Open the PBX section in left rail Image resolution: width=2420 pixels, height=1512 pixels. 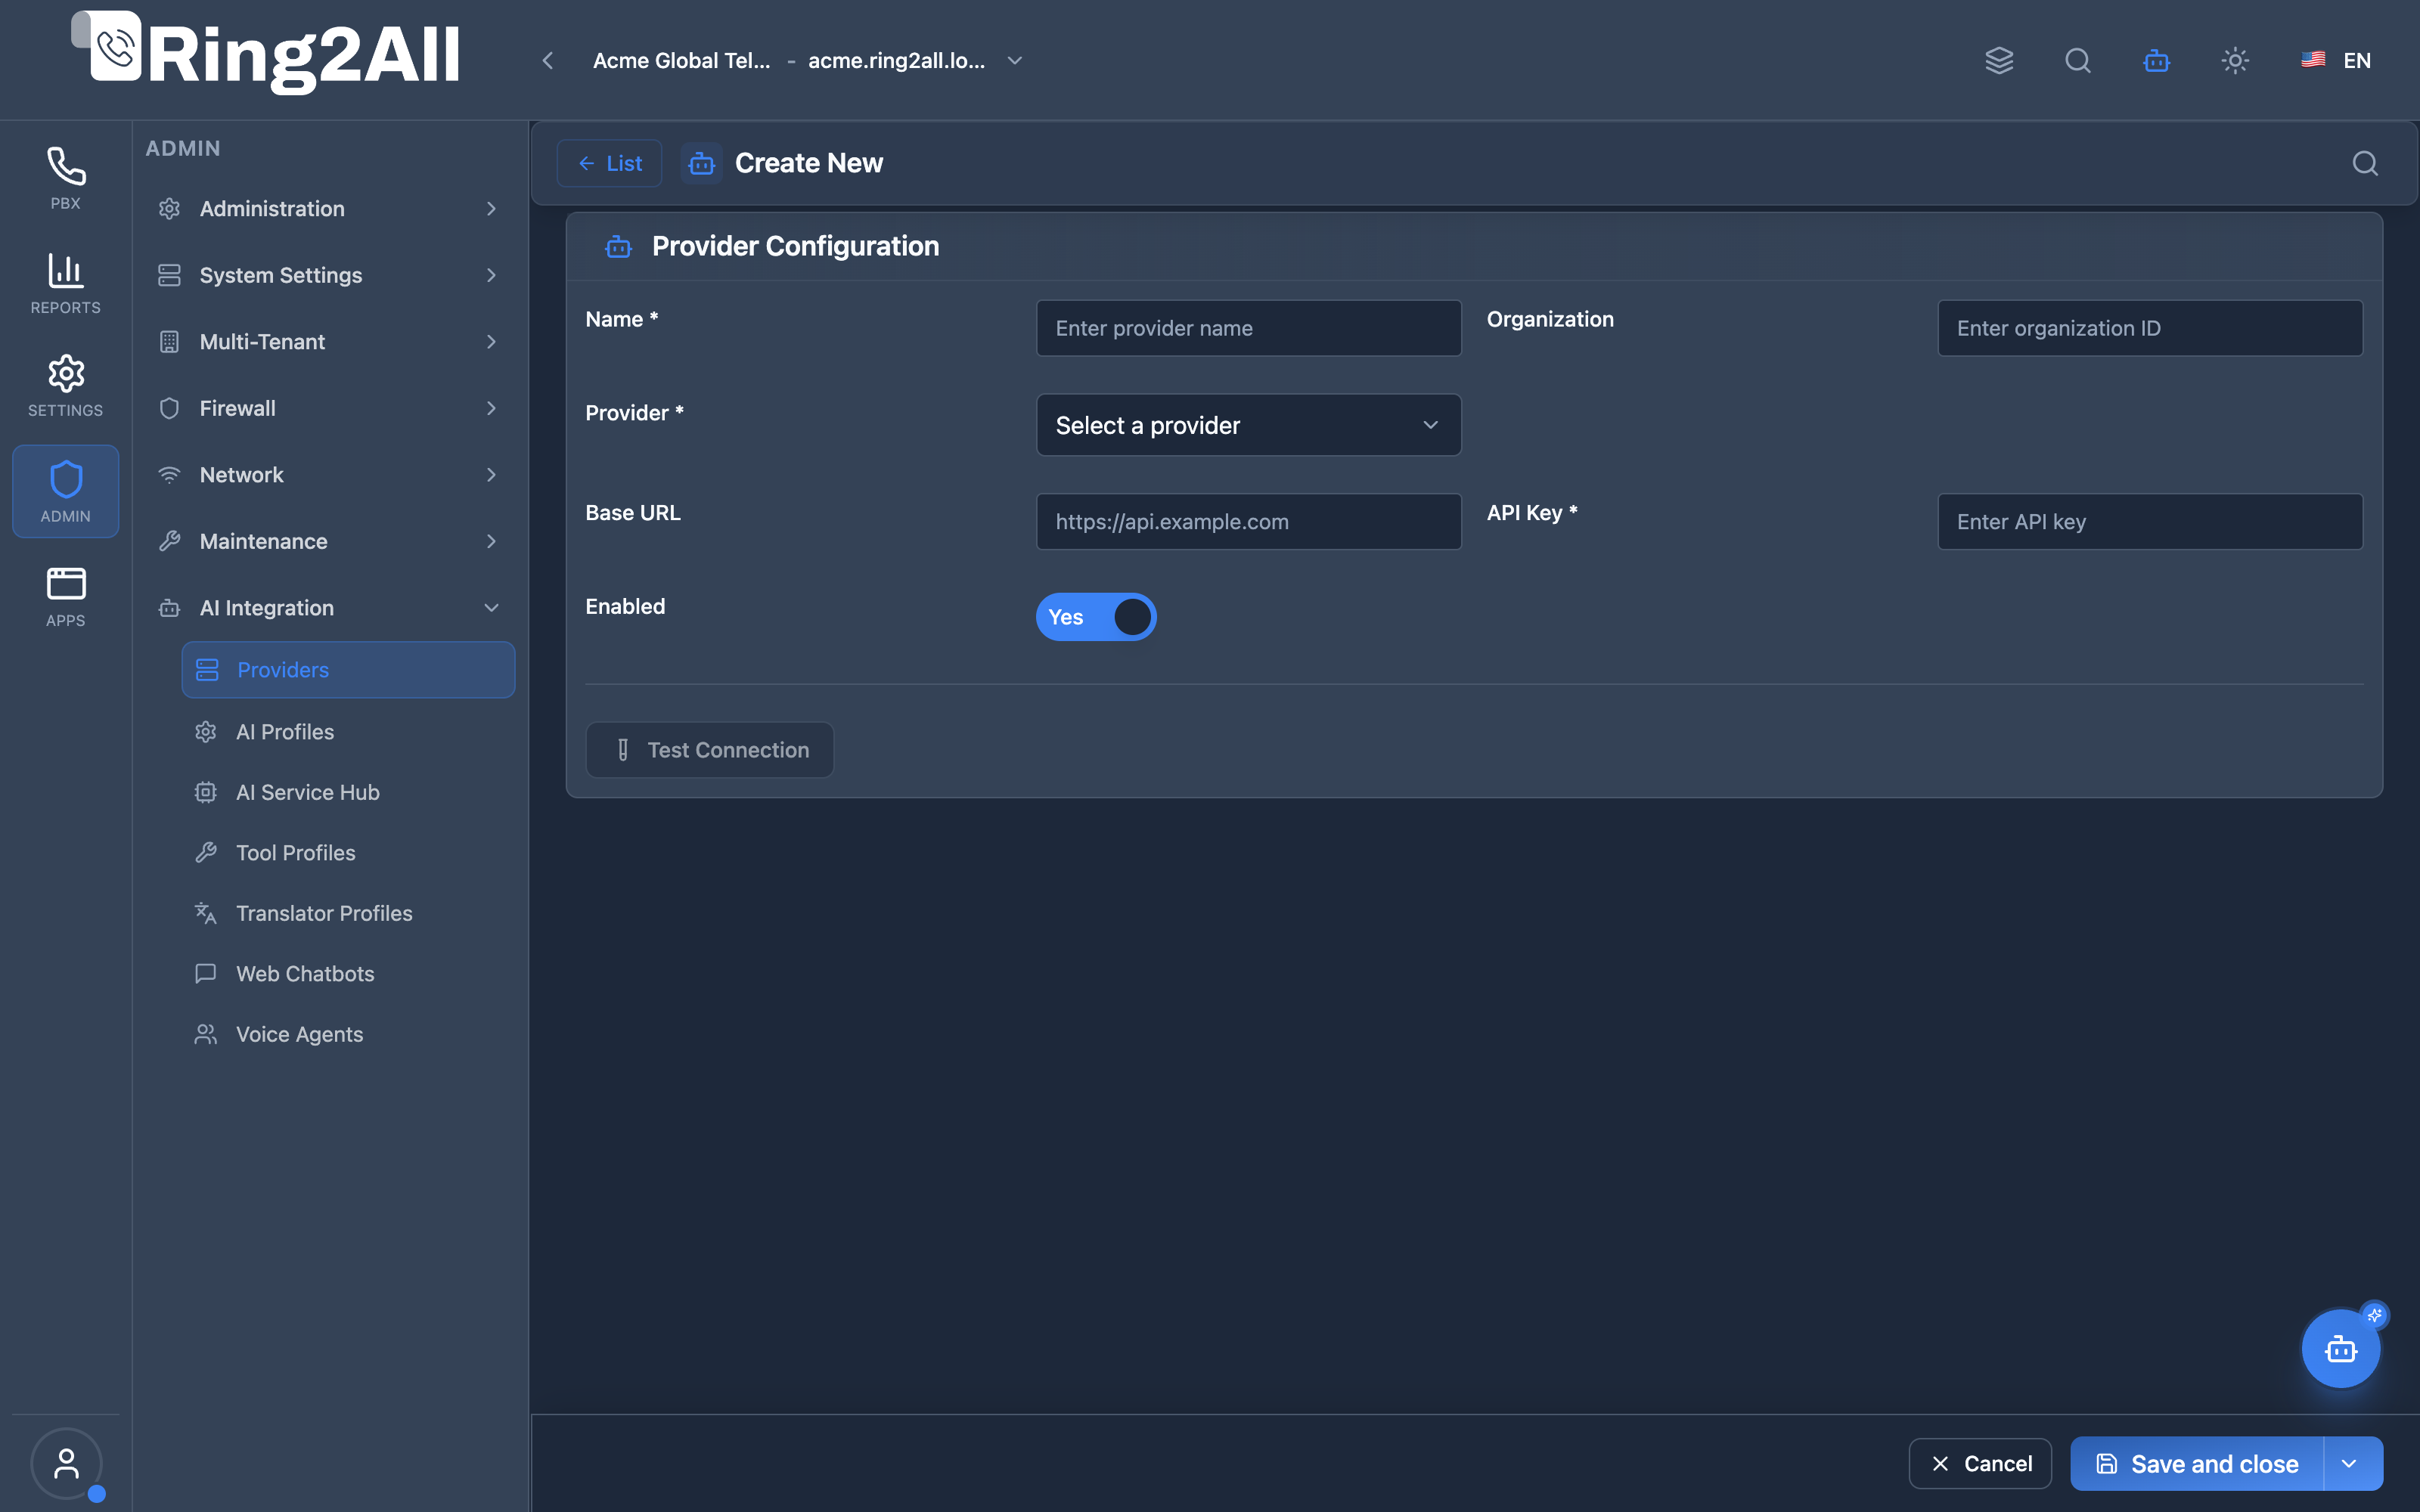click(x=66, y=178)
